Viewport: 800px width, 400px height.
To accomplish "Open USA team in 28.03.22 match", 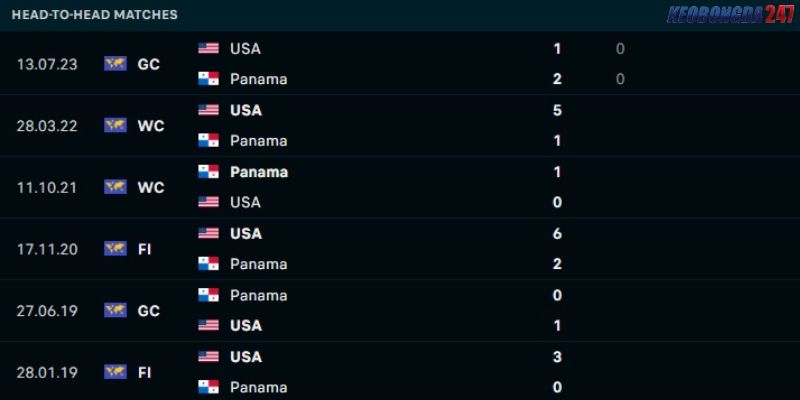I will pyautogui.click(x=246, y=110).
